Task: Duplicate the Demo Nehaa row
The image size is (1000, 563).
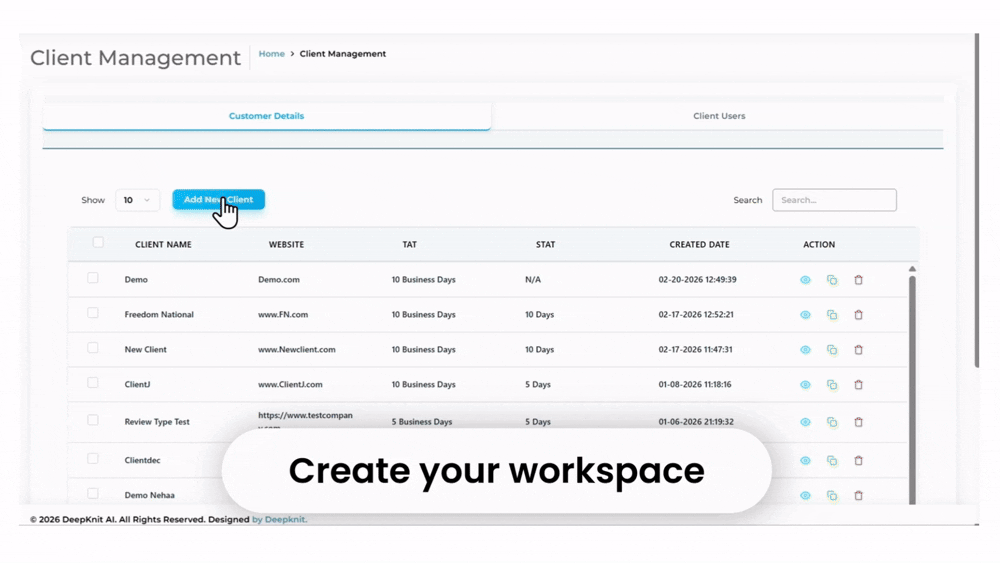Action: [832, 495]
